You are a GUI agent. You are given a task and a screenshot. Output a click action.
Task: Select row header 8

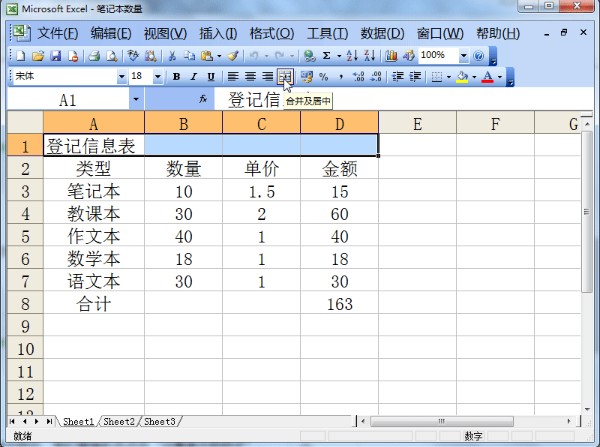(25, 304)
